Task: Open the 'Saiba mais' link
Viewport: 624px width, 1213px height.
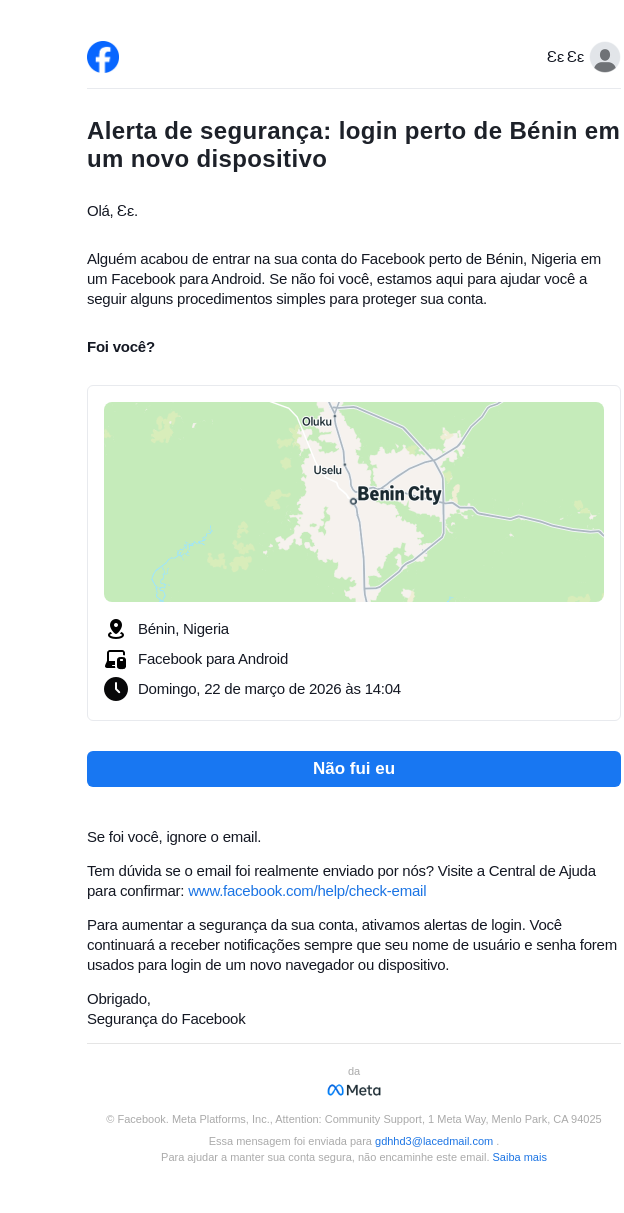Action: pyautogui.click(x=519, y=1157)
